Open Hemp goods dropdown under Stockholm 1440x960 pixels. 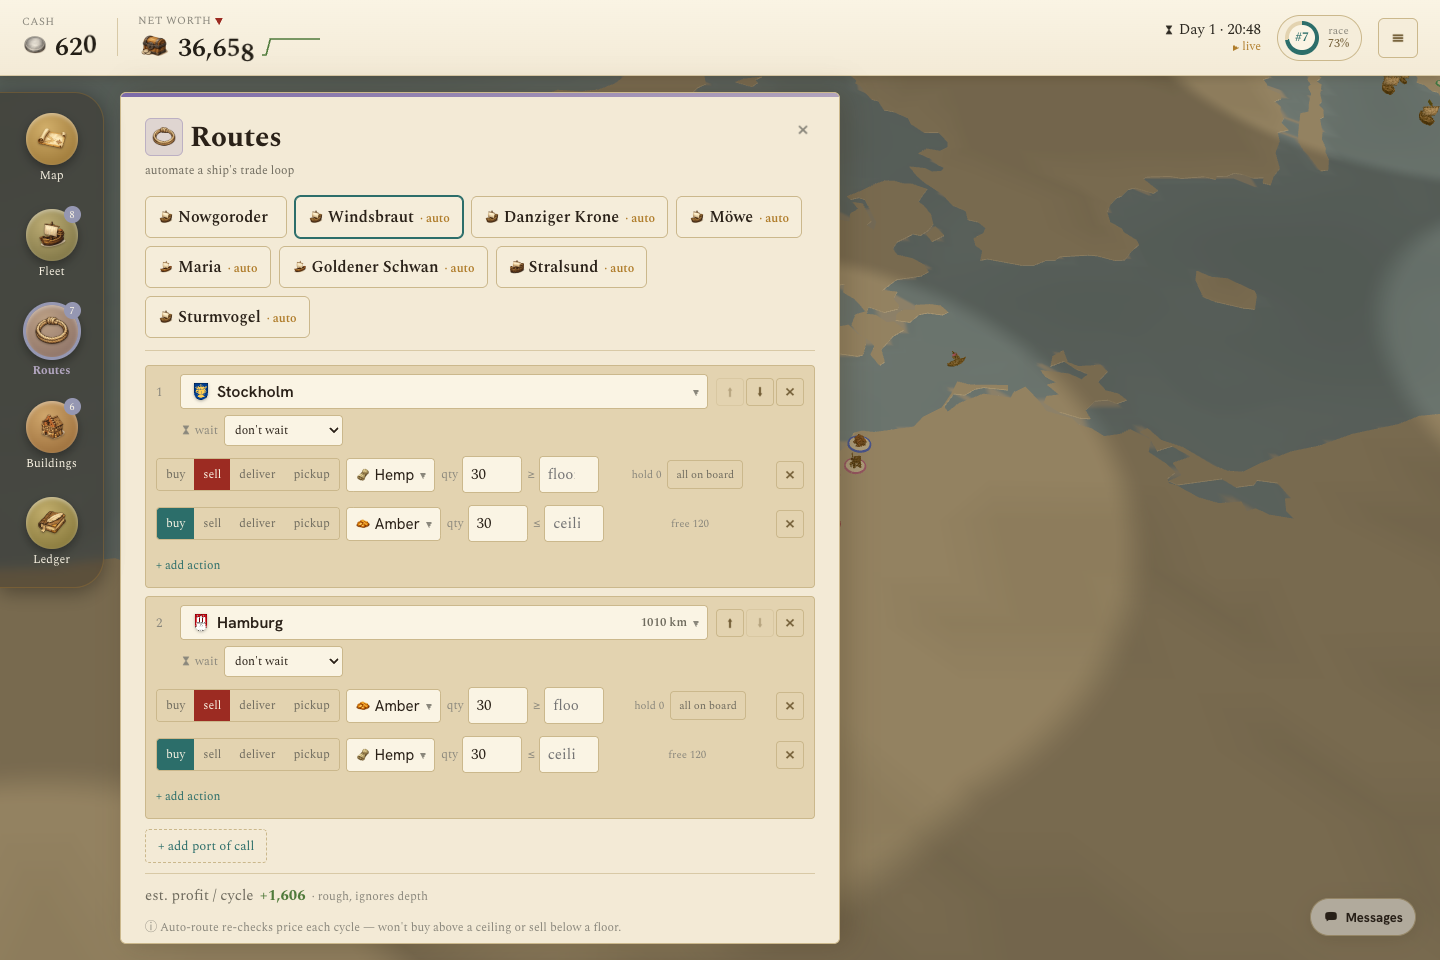coord(391,475)
